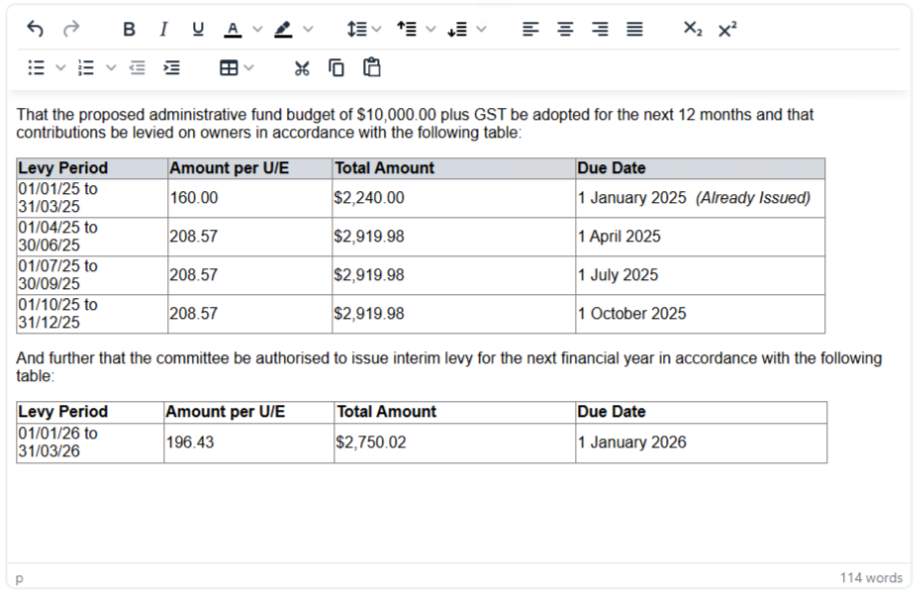
Task: Click the first table 'Levy Period' header
Action: point(63,168)
